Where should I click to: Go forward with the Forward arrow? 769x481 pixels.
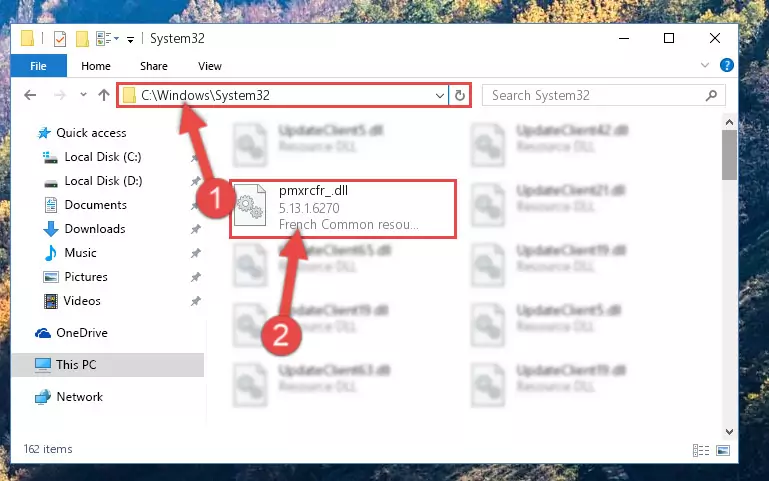(59, 95)
